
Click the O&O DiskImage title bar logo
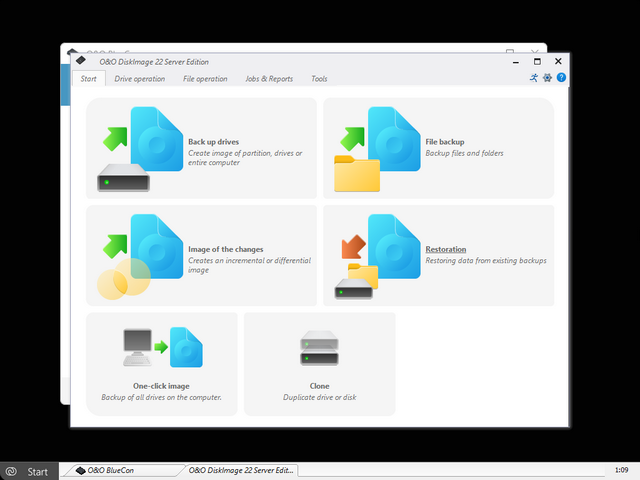(81, 61)
